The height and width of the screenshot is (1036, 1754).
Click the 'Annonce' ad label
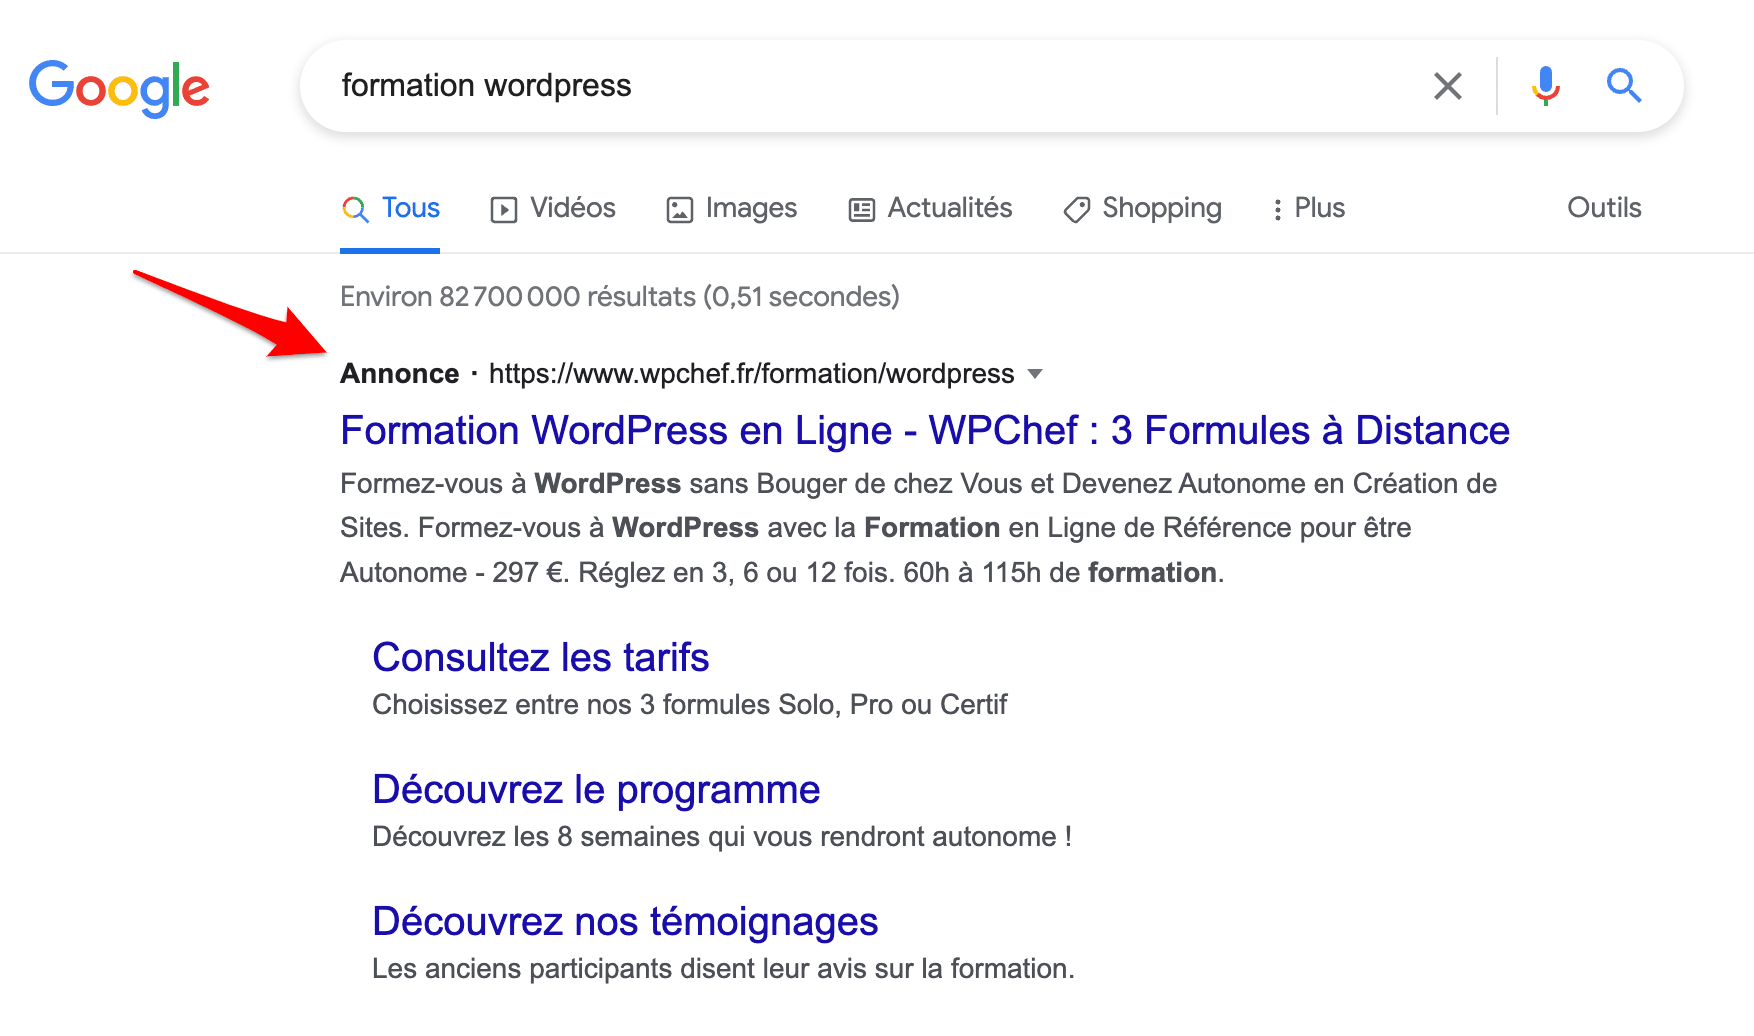coord(400,374)
